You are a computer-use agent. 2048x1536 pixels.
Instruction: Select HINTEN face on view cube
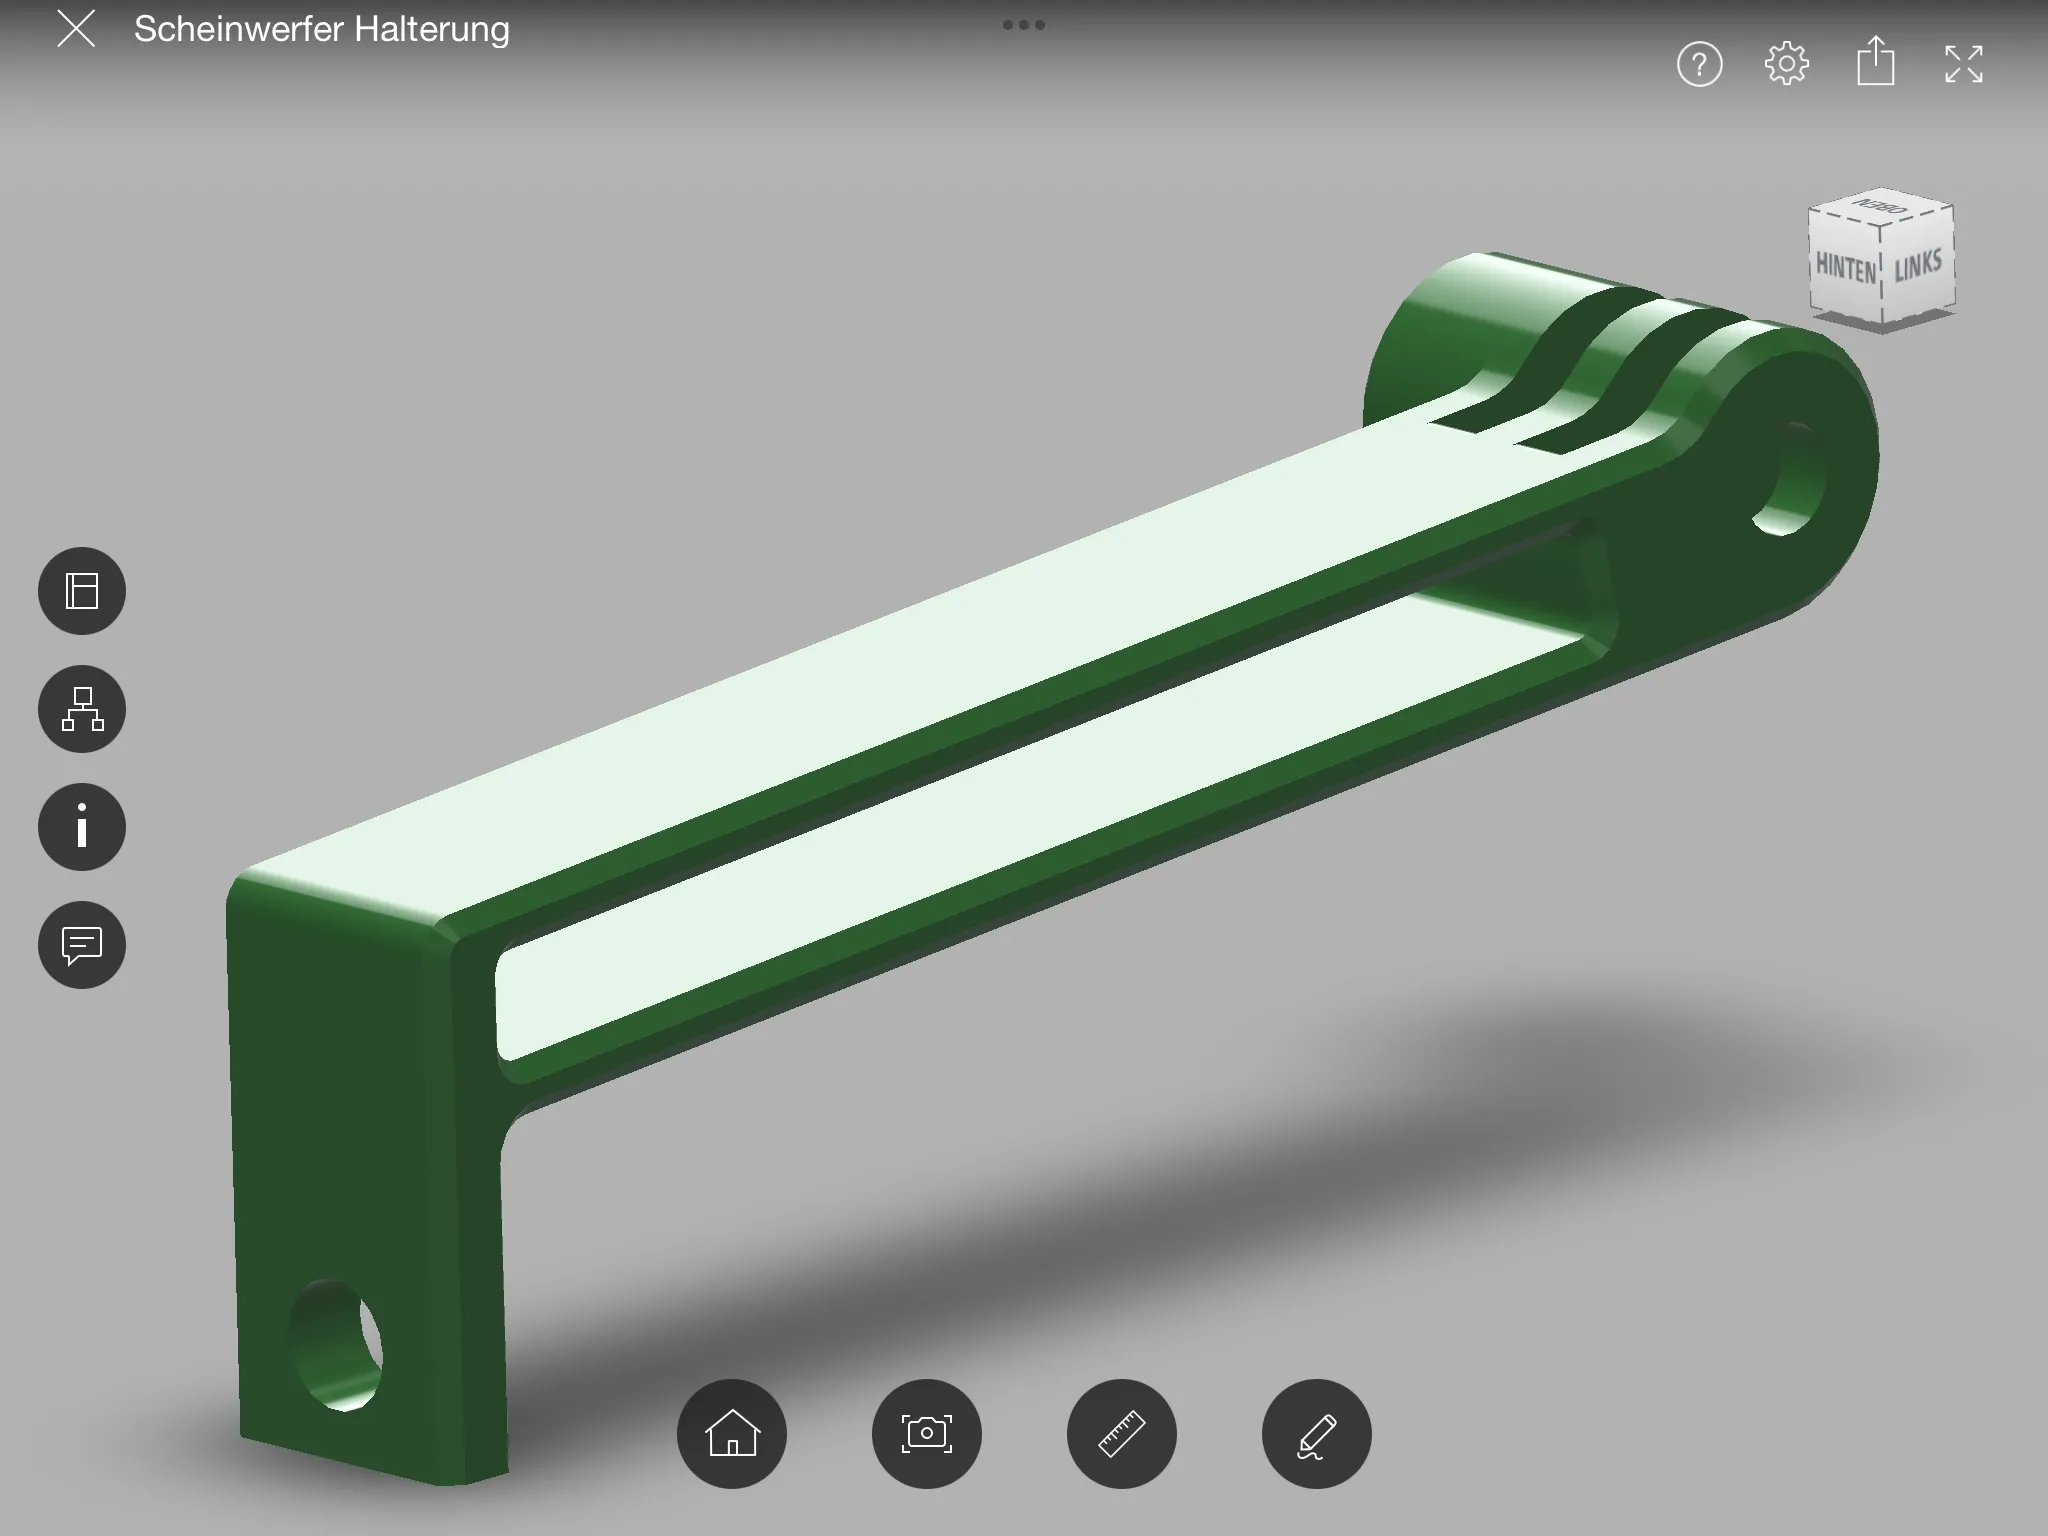tap(1845, 269)
